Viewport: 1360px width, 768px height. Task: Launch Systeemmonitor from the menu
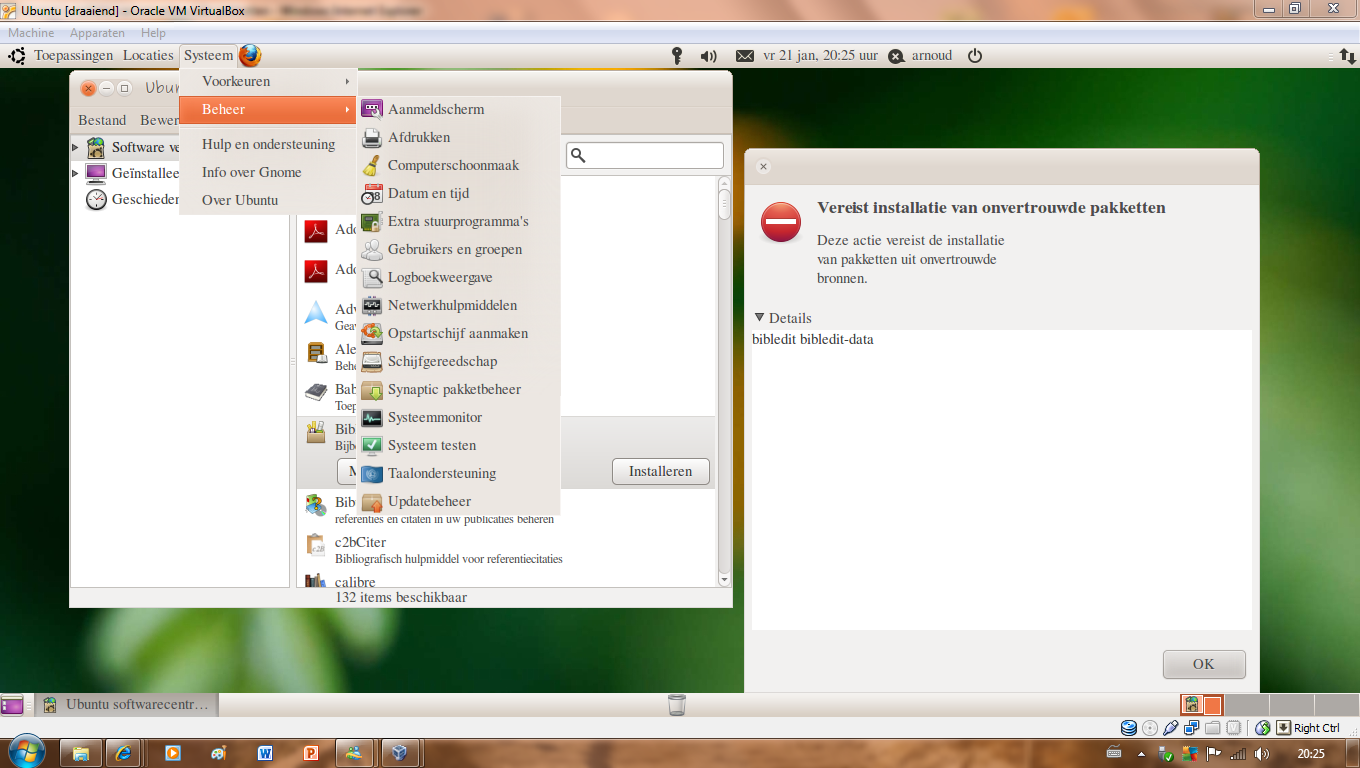pos(435,417)
